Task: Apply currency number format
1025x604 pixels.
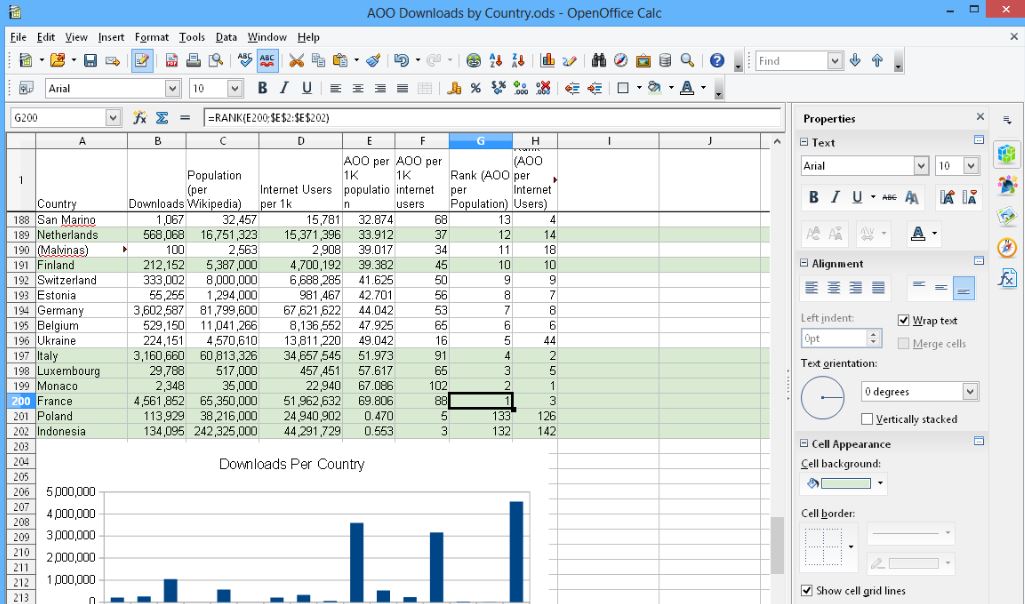Action: click(454, 88)
